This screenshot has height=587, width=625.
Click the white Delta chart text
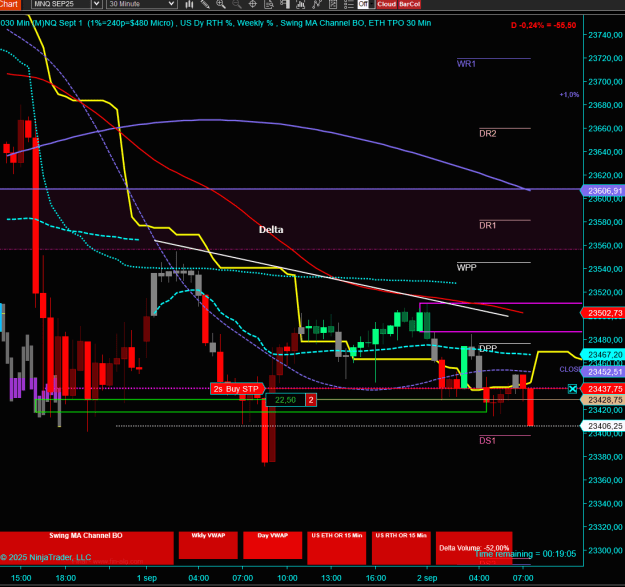[271, 230]
